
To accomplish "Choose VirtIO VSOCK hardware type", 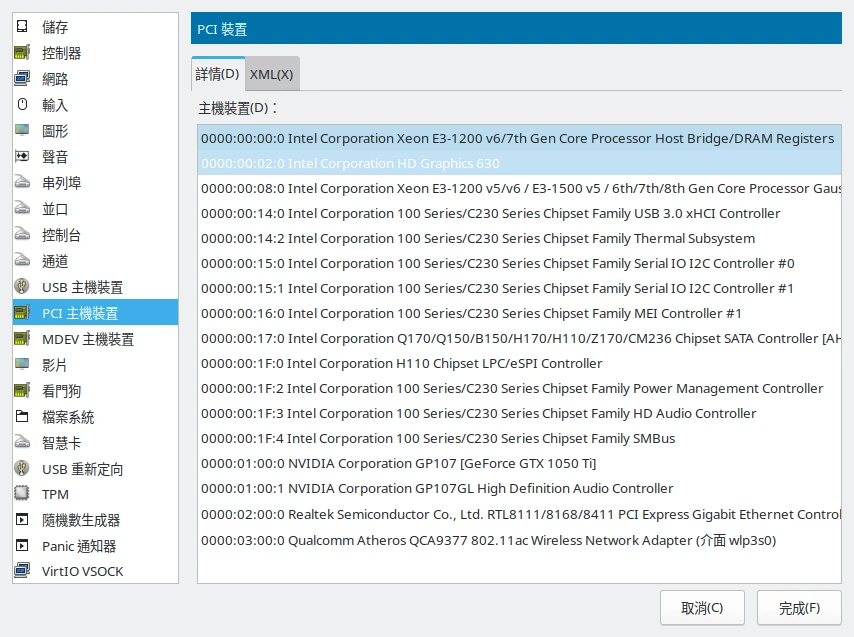I will tap(82, 572).
